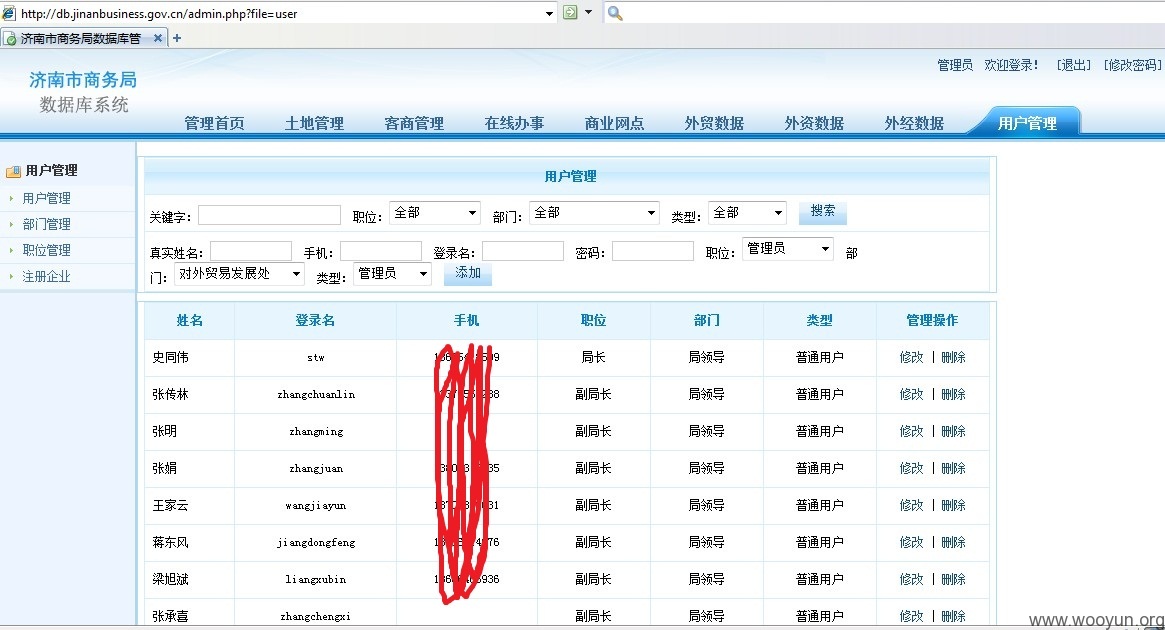
Task: Click 修改 for user 史同伟
Action: click(x=912, y=357)
